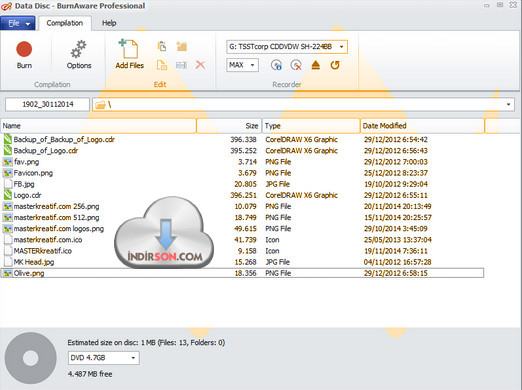Sort by the Name column header
This screenshot has height=390, width=522.
(98, 126)
